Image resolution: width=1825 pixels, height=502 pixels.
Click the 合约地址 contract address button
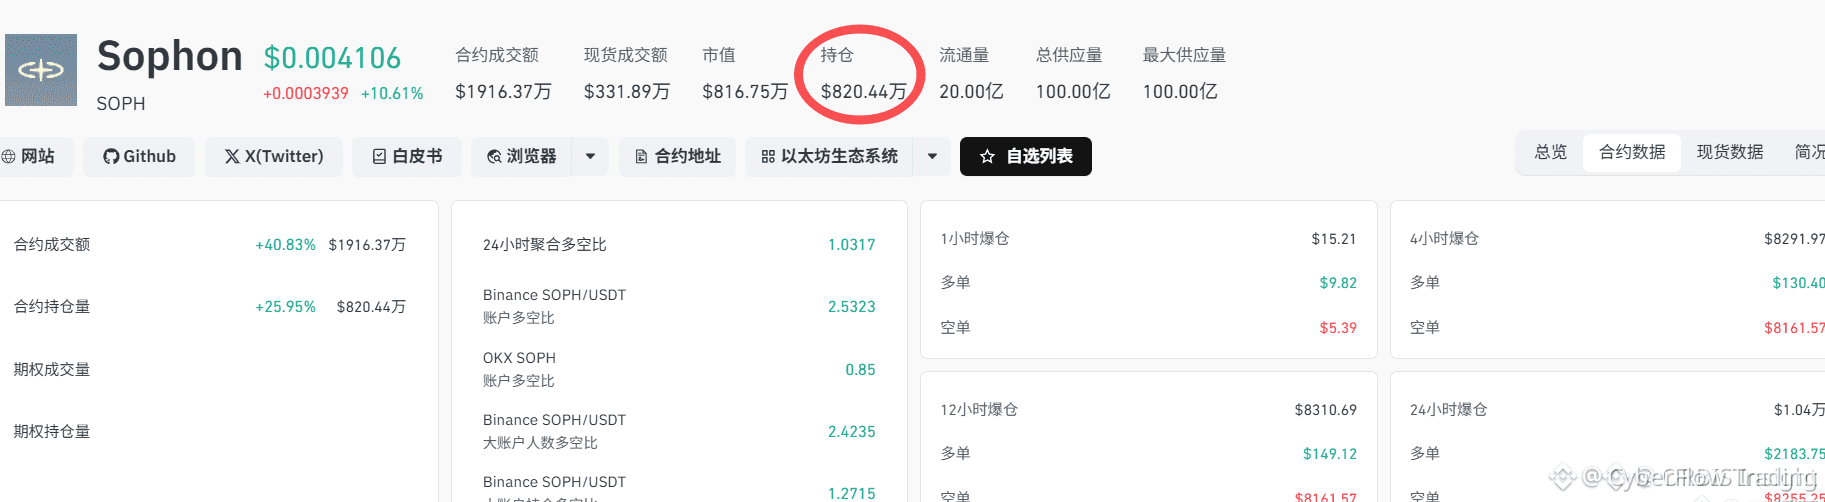[x=678, y=157]
